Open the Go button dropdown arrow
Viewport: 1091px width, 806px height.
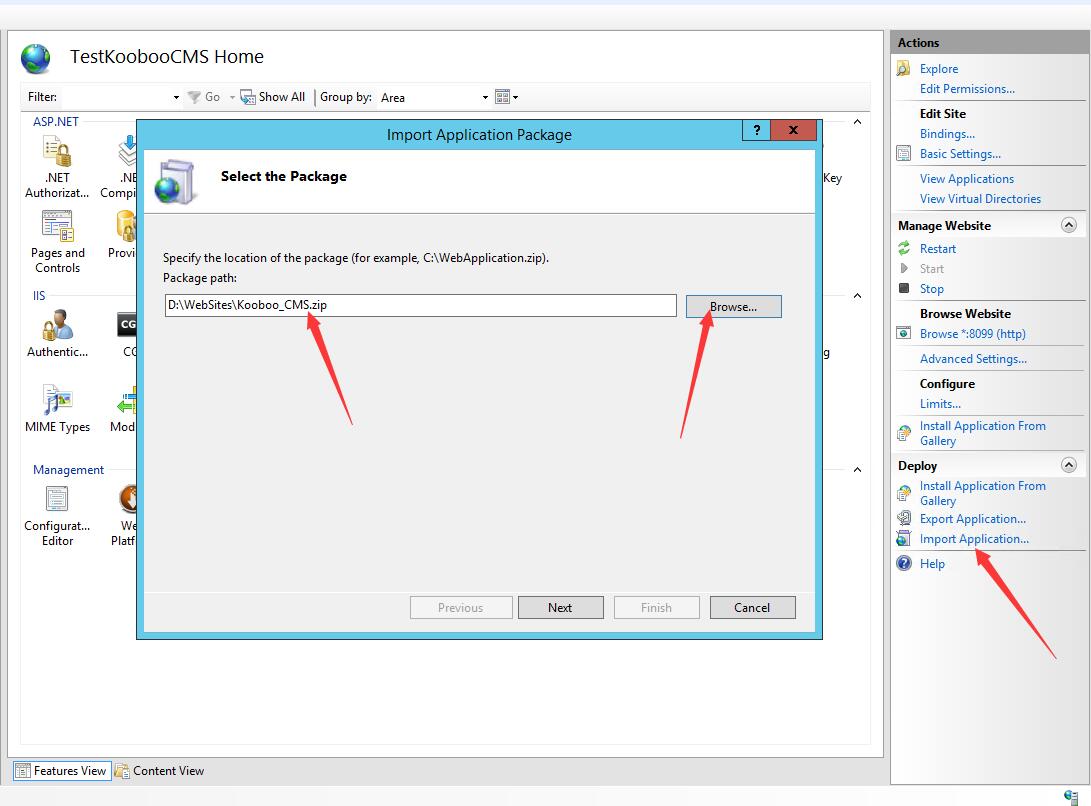point(232,97)
